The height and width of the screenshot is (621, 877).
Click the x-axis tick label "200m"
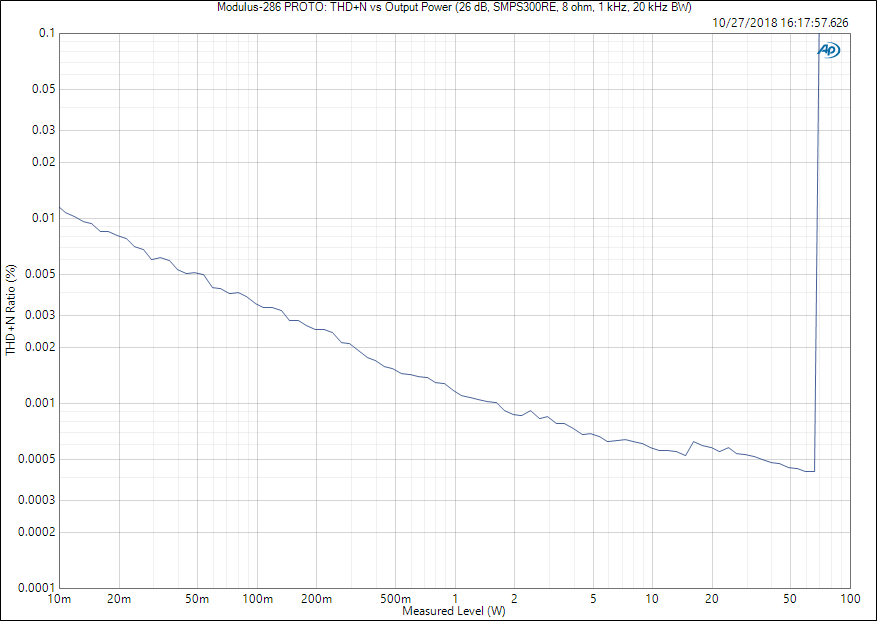pyautogui.click(x=317, y=599)
